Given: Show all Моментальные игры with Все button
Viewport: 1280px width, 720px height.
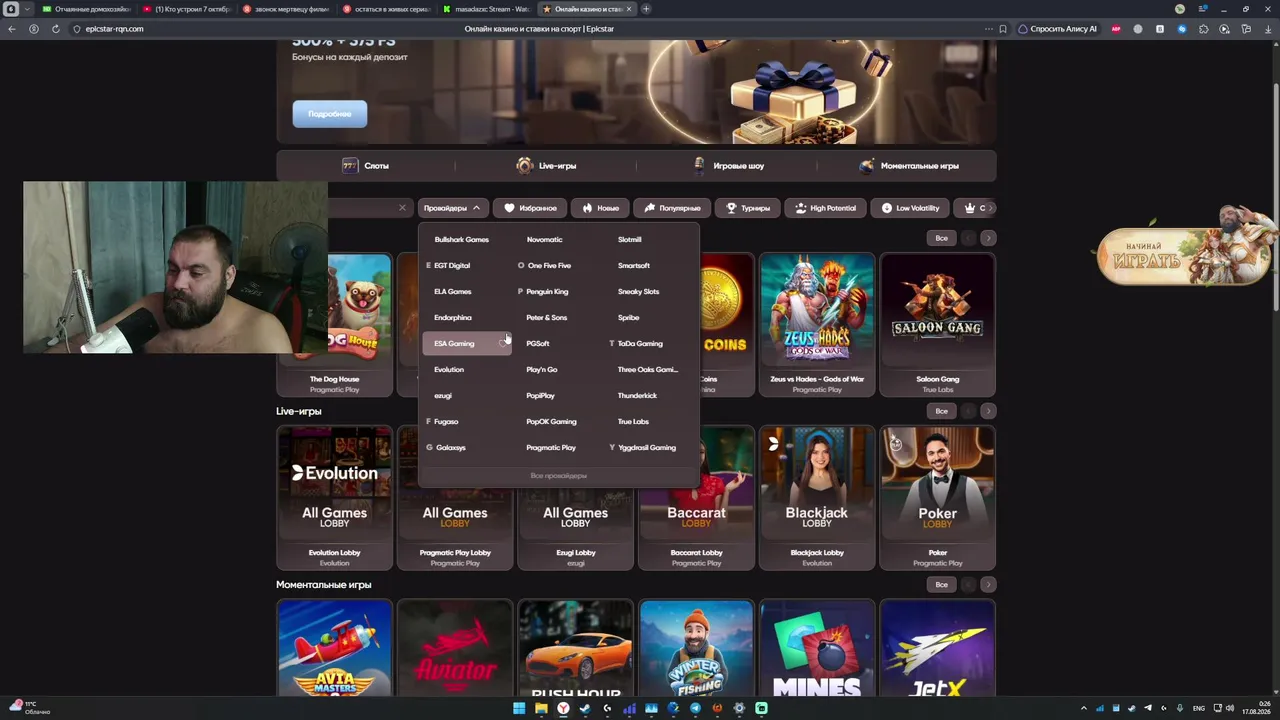Looking at the screenshot, I should [941, 584].
